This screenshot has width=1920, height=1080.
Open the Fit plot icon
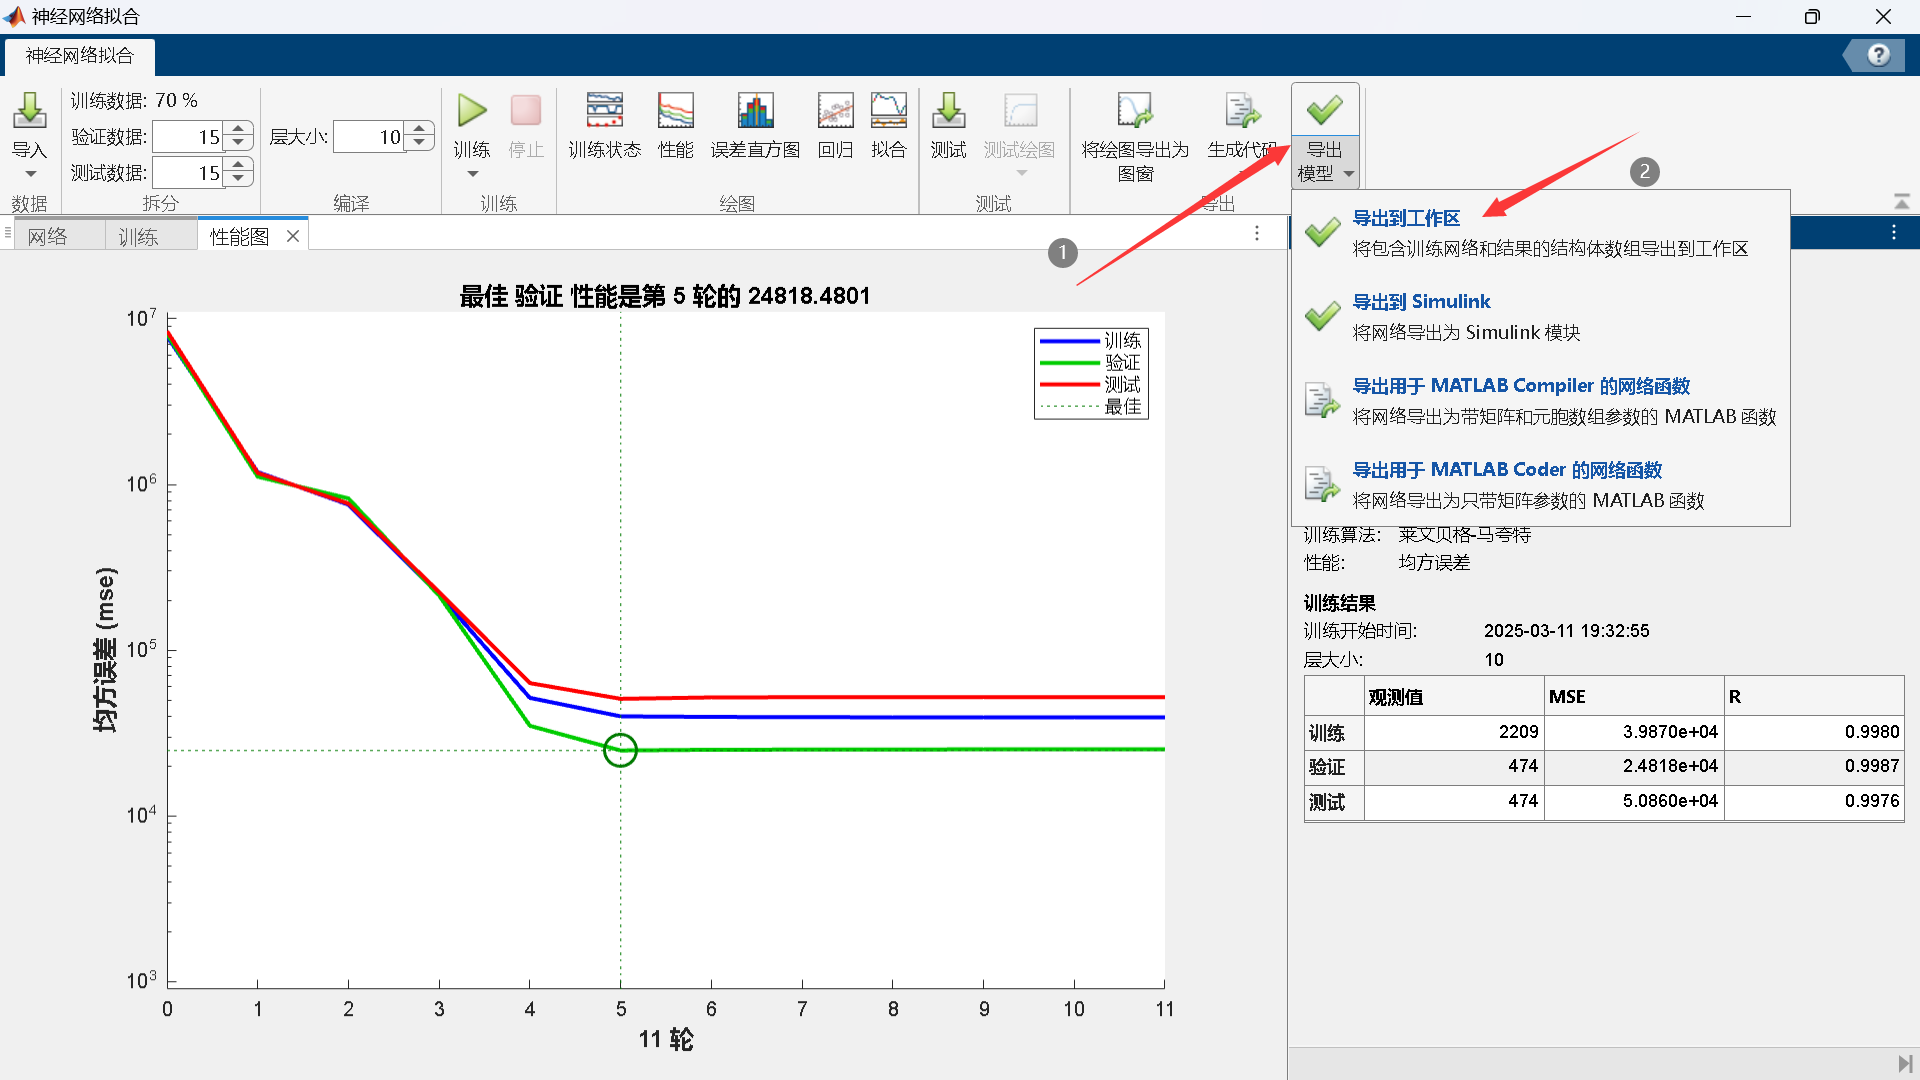[x=888, y=112]
